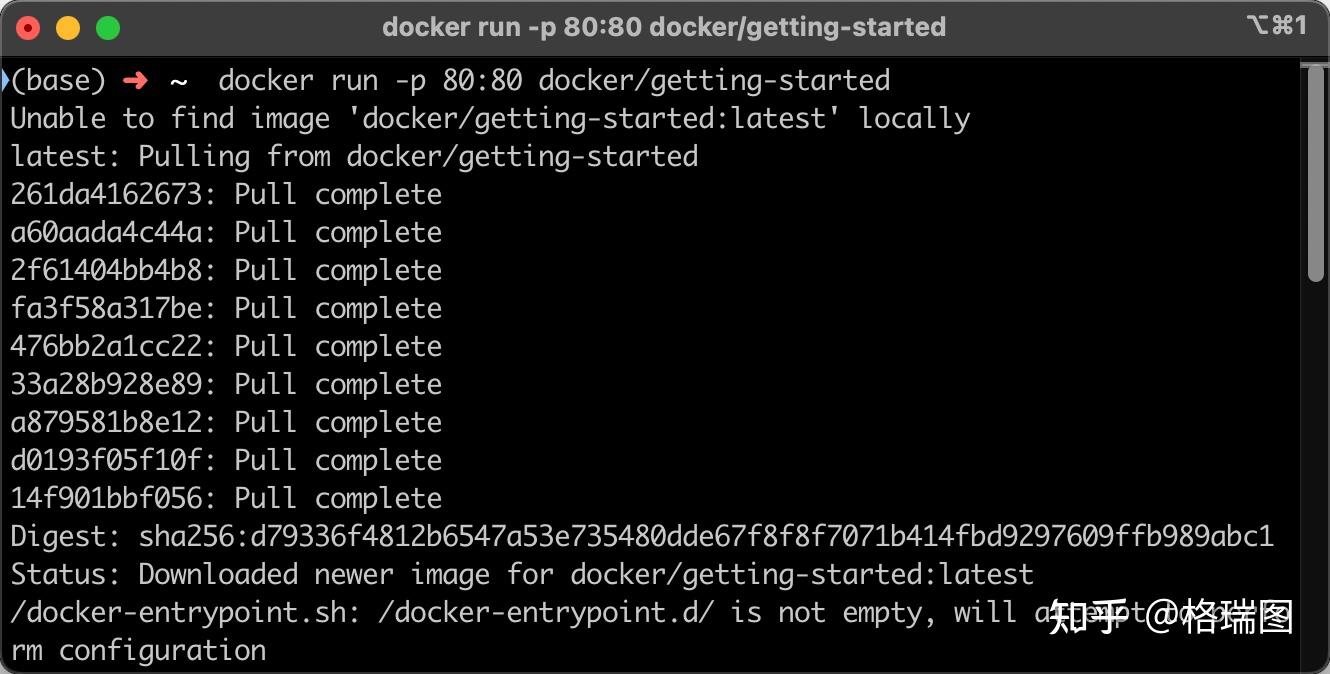The width and height of the screenshot is (1330, 674).
Task: Click the '/docker-entrypoint.sh:' path text
Action: [x=185, y=613]
